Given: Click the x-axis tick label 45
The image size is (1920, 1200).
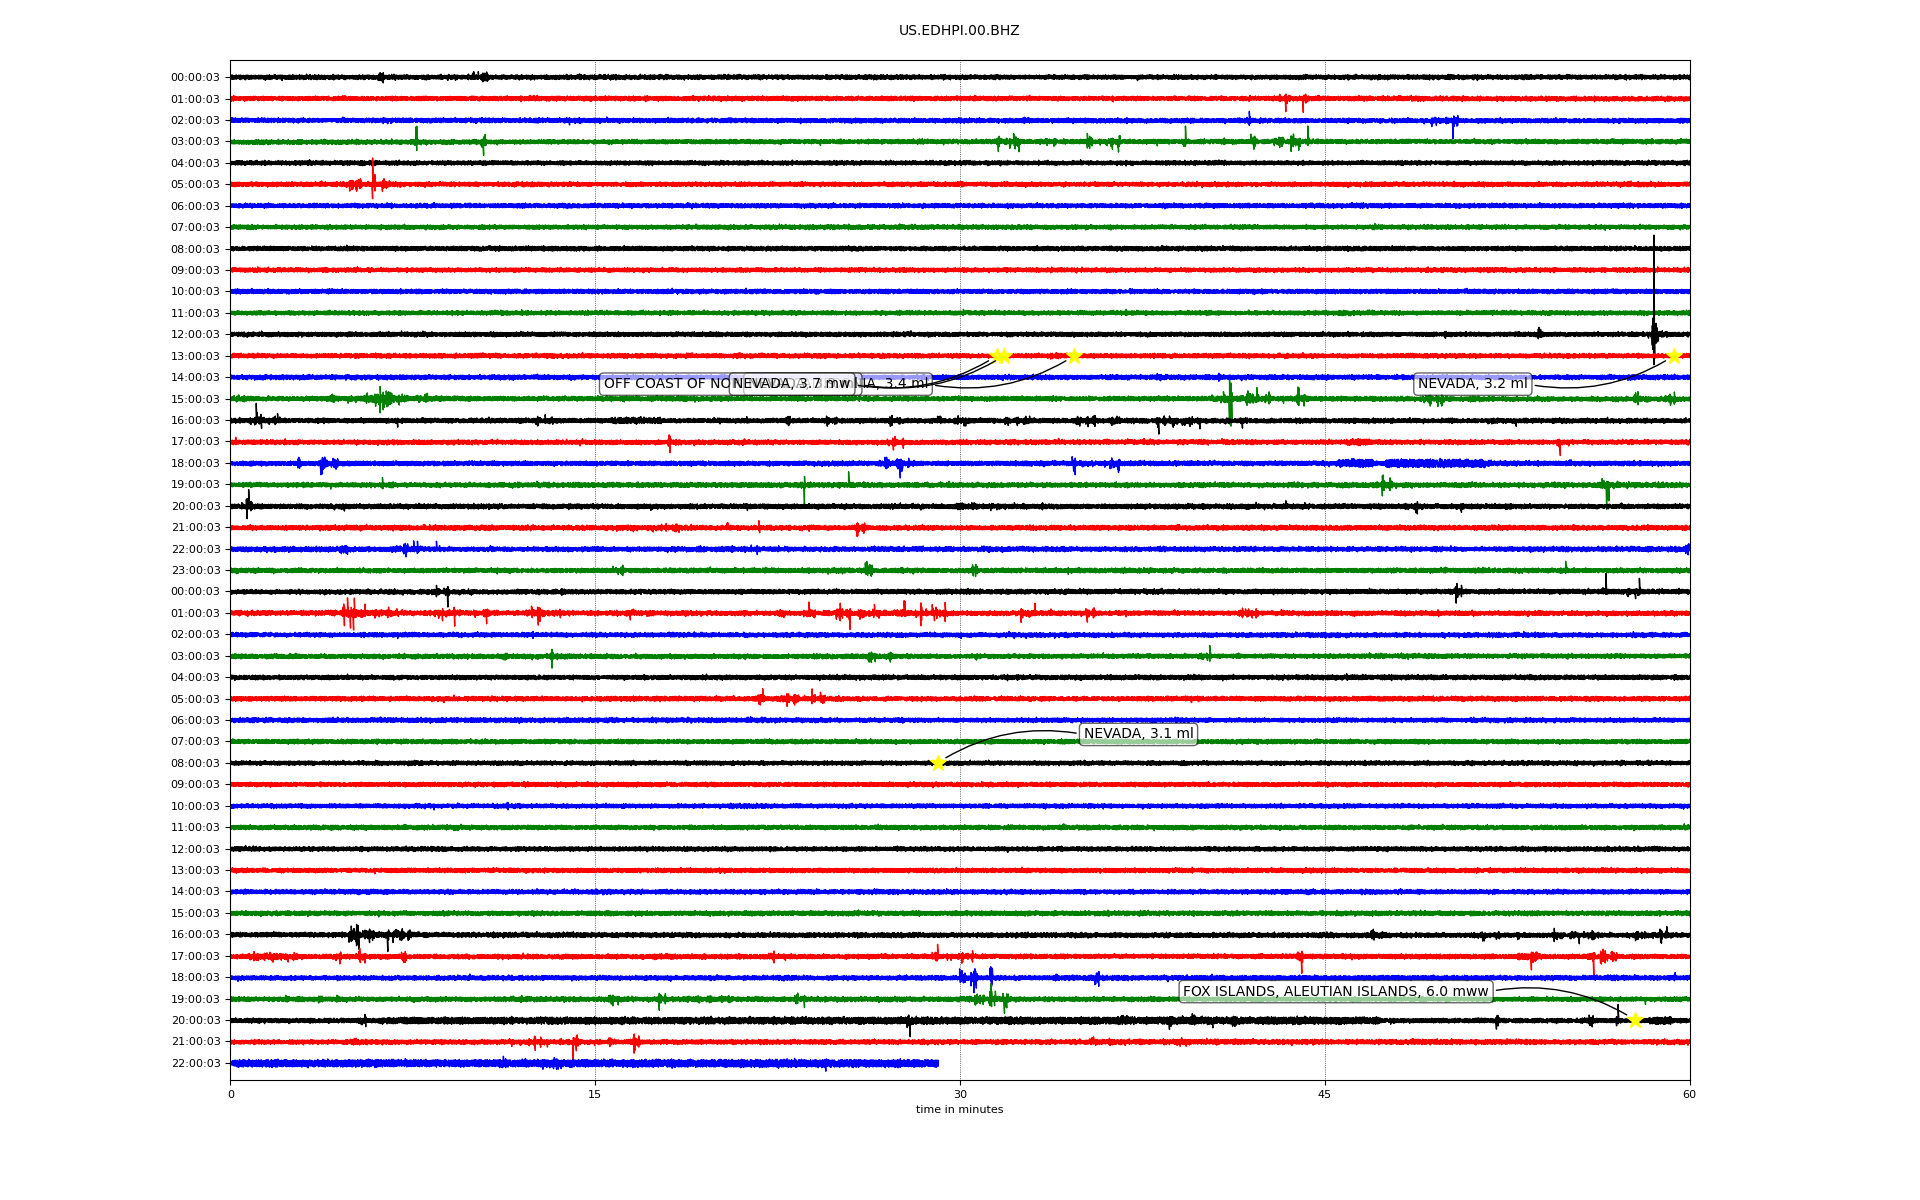Looking at the screenshot, I should (1325, 1094).
